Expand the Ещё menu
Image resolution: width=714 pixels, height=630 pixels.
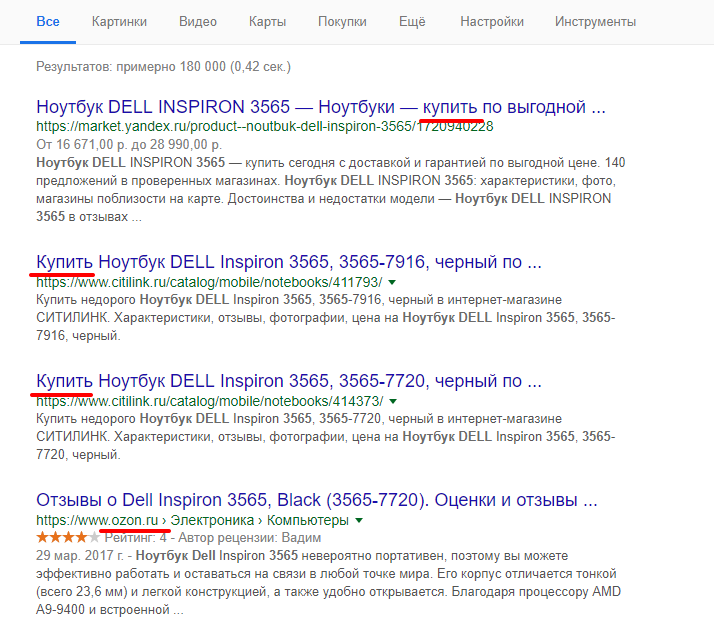pos(413,21)
